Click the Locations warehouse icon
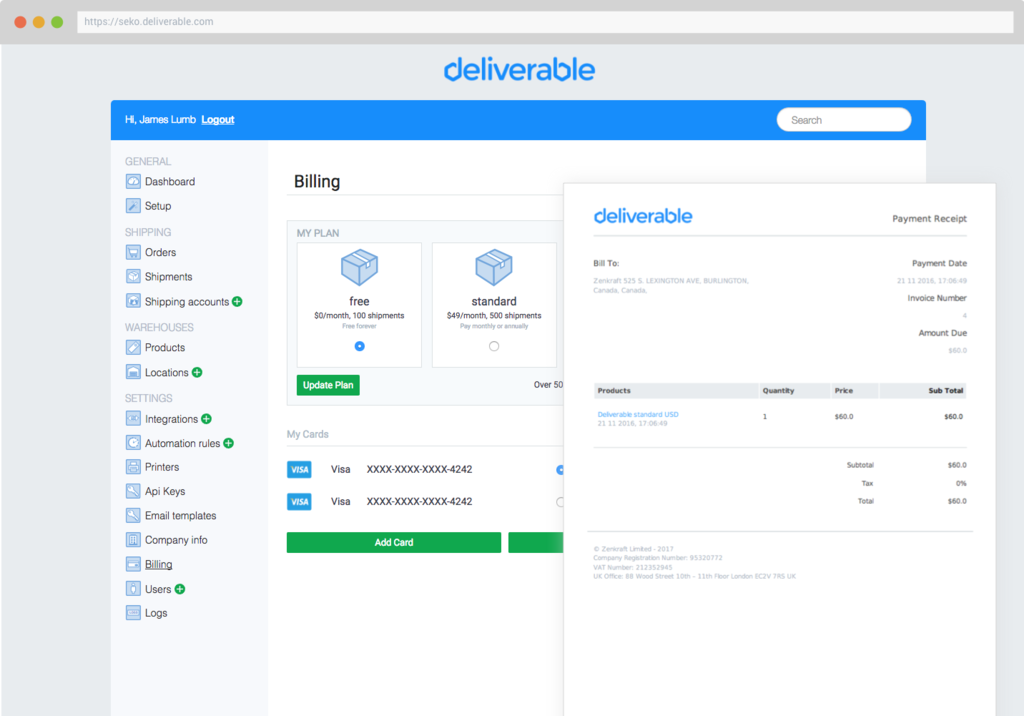 click(x=133, y=372)
